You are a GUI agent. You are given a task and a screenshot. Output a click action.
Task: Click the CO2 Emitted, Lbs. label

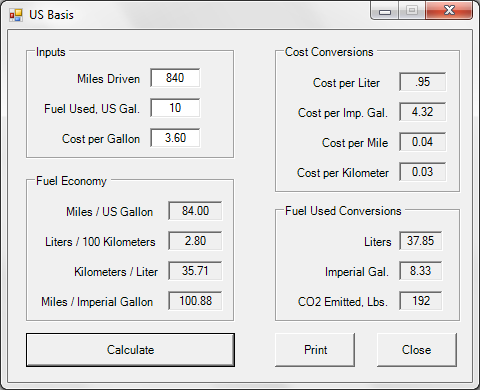coord(343,302)
